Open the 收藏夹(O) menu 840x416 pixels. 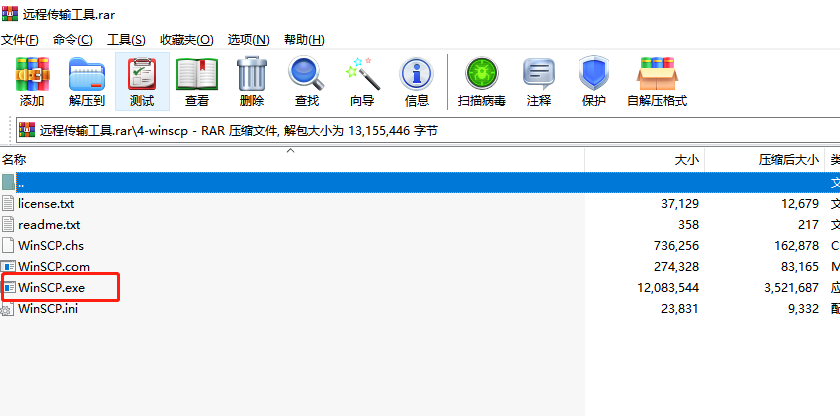pos(187,40)
